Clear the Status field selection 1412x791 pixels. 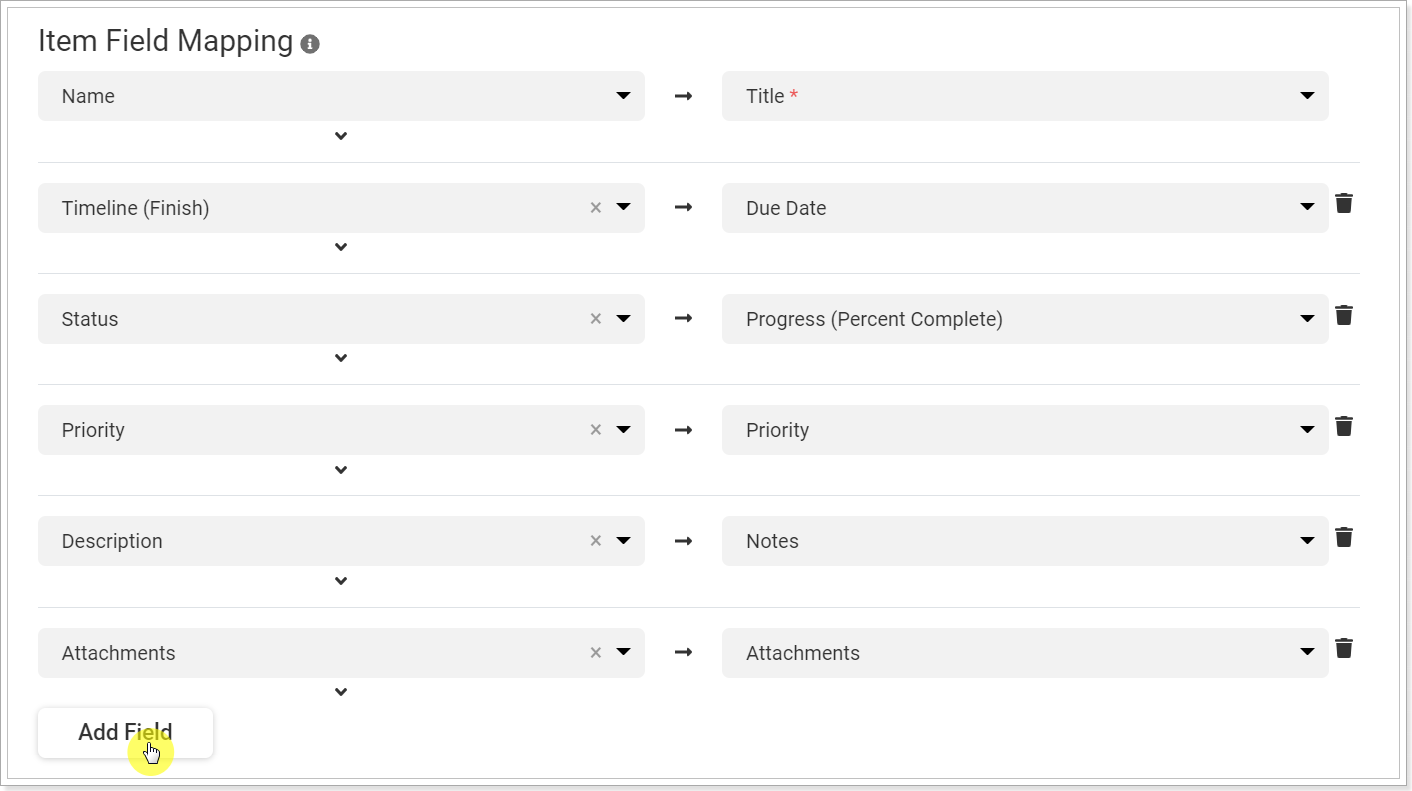click(x=595, y=318)
